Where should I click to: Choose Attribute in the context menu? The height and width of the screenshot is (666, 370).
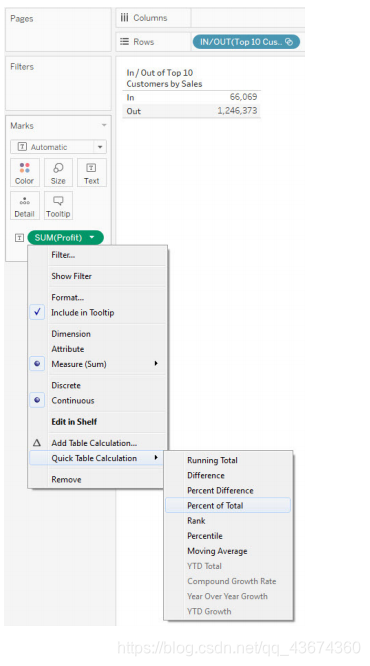[97, 349]
